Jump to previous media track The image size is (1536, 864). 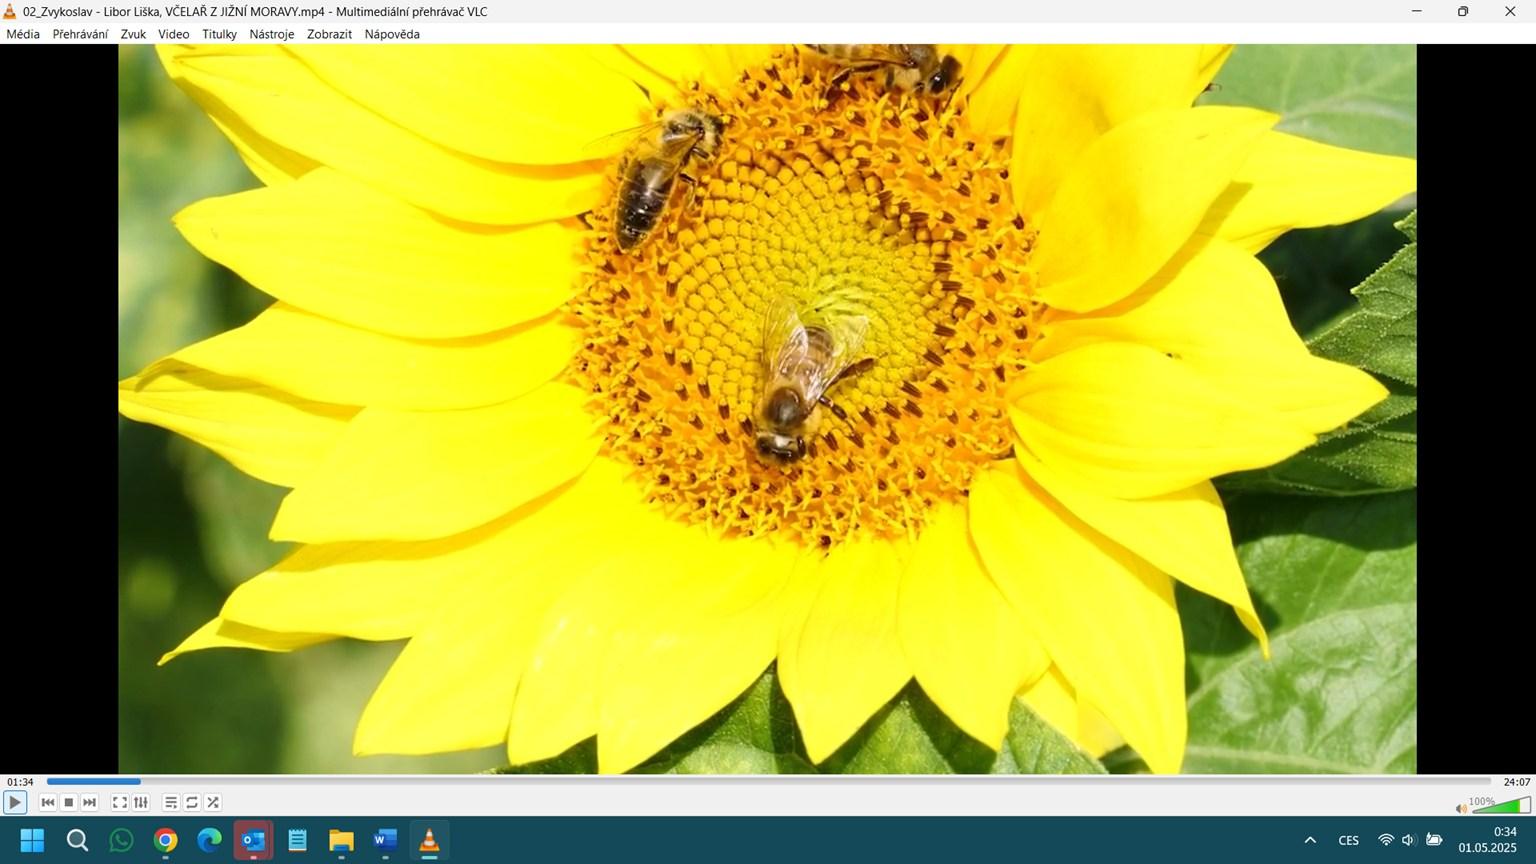point(47,802)
